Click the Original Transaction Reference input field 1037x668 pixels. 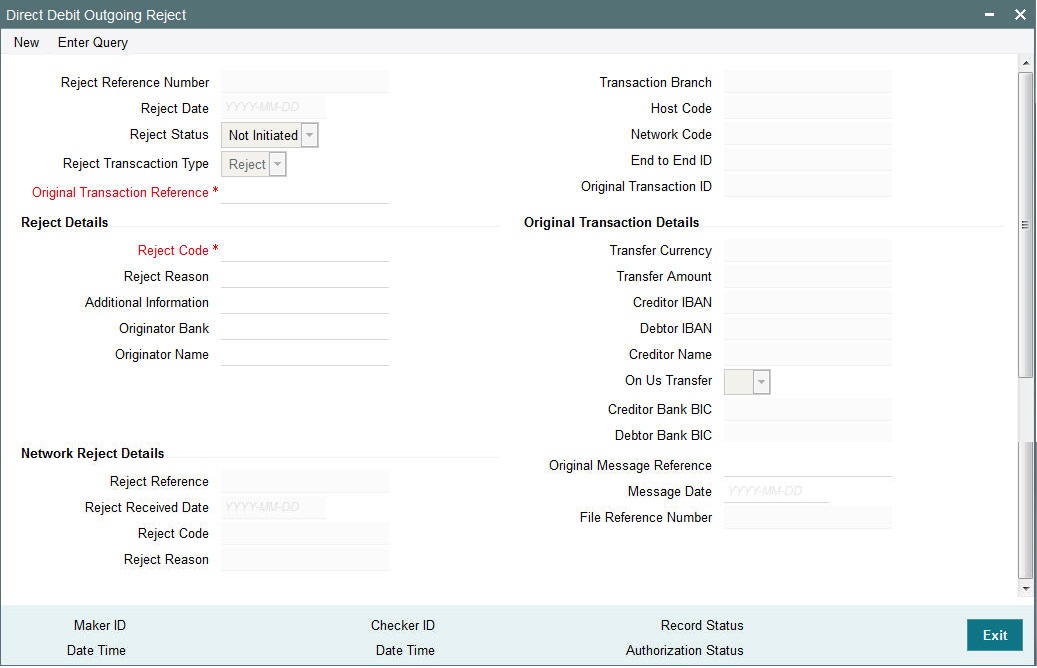pos(304,193)
